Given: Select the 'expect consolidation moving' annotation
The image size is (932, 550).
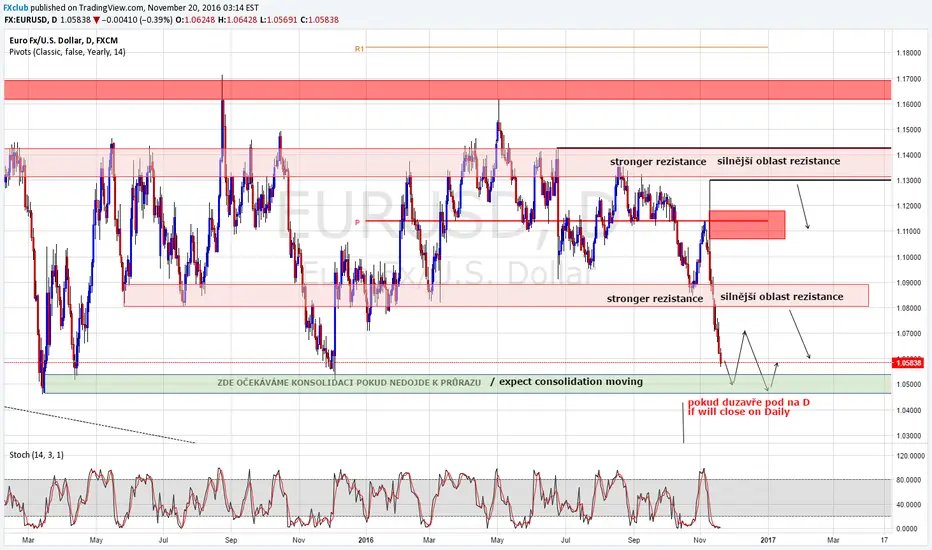Looking at the screenshot, I should tap(571, 382).
